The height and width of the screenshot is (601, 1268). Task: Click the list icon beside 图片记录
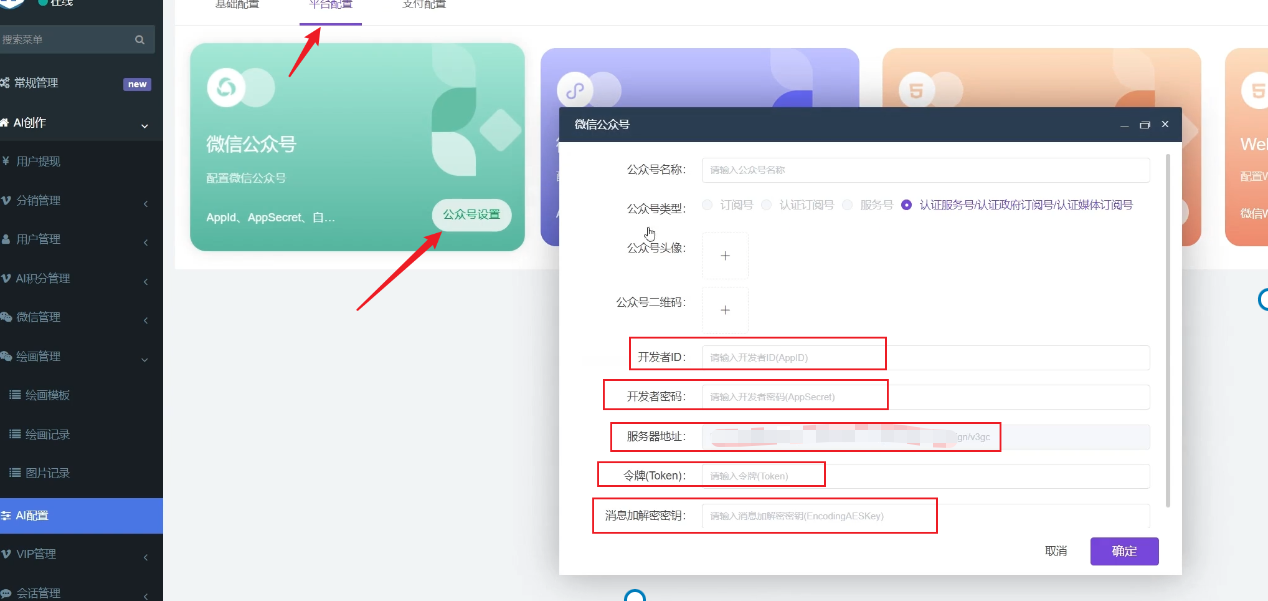pos(15,472)
